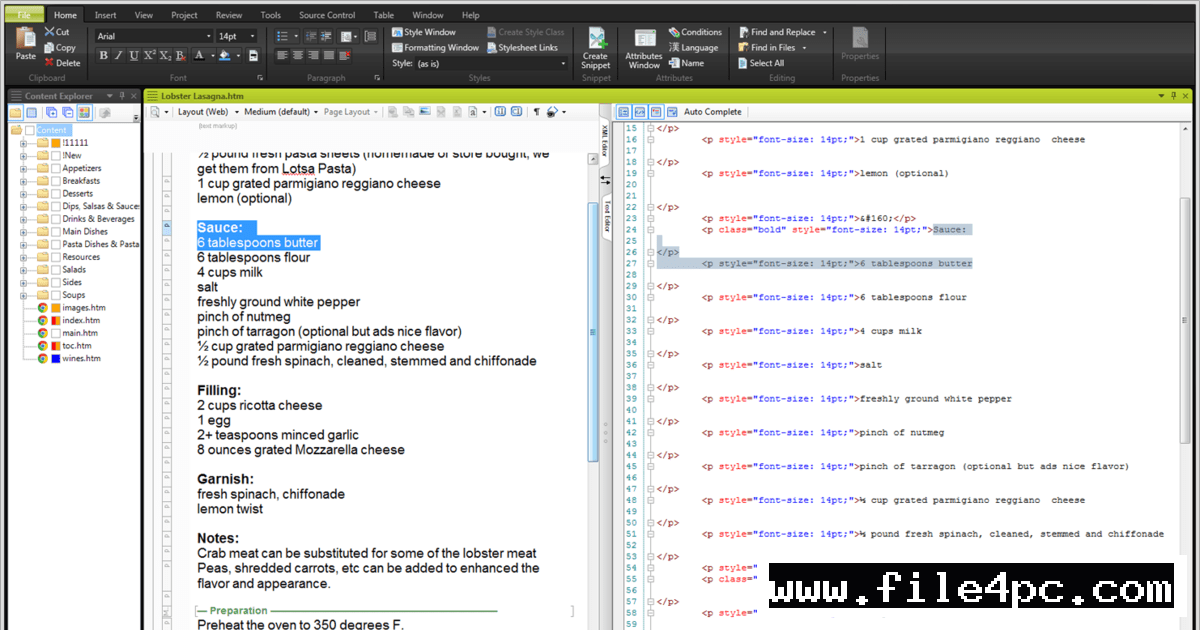Open the File menu tab
Viewport: 1200px width, 630px height.
pyautogui.click(x=23, y=15)
